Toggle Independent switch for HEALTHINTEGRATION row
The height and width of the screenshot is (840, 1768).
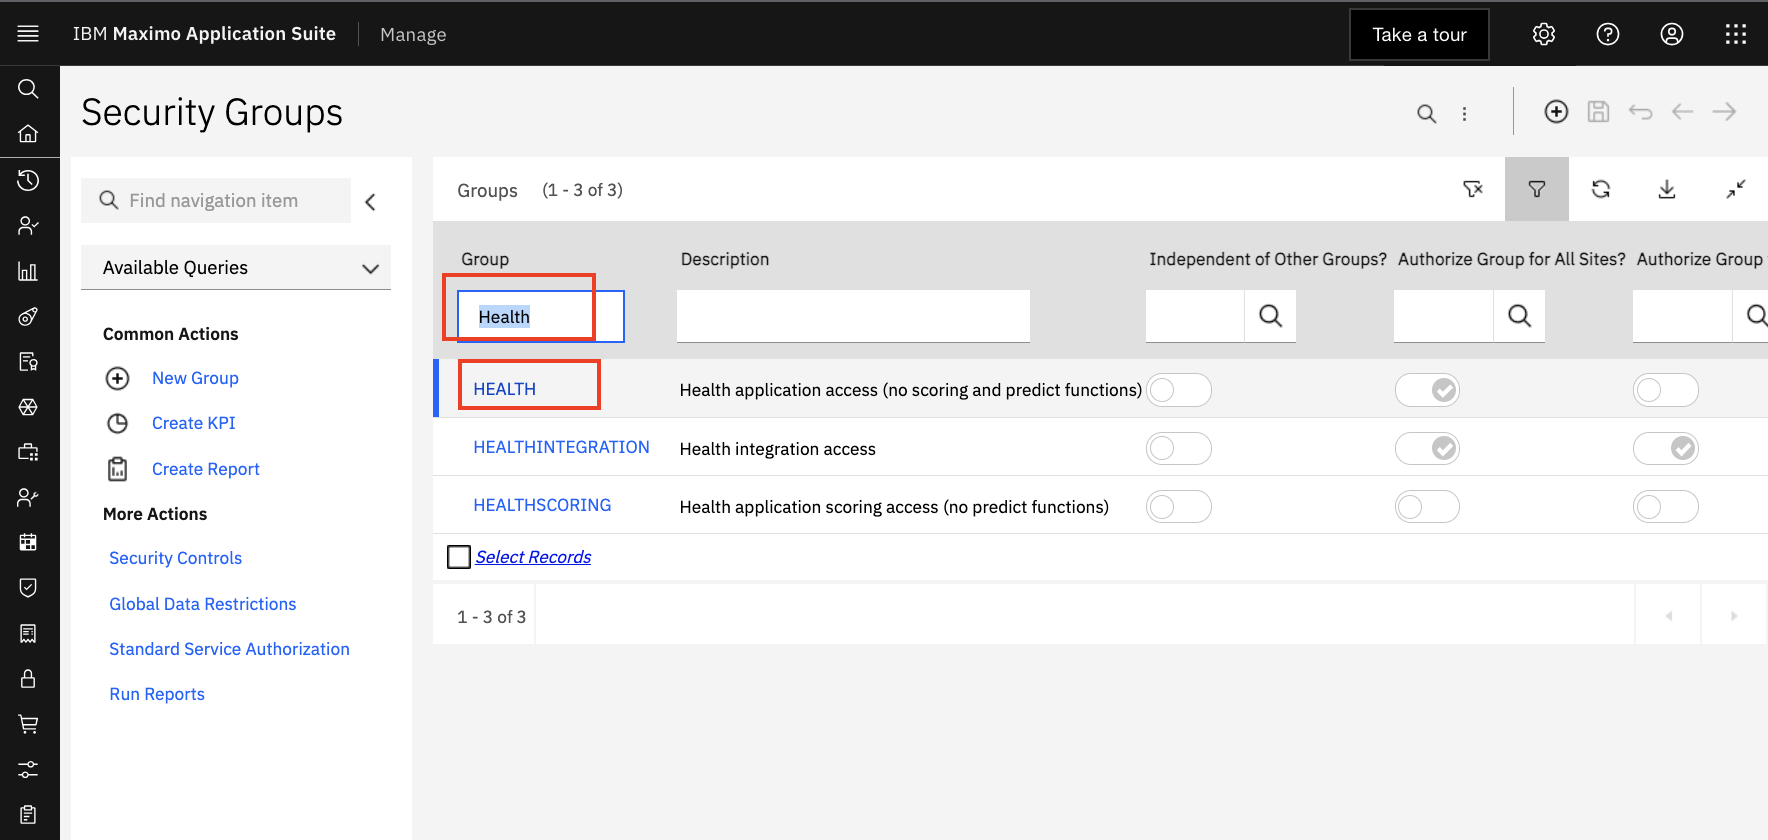(x=1179, y=448)
